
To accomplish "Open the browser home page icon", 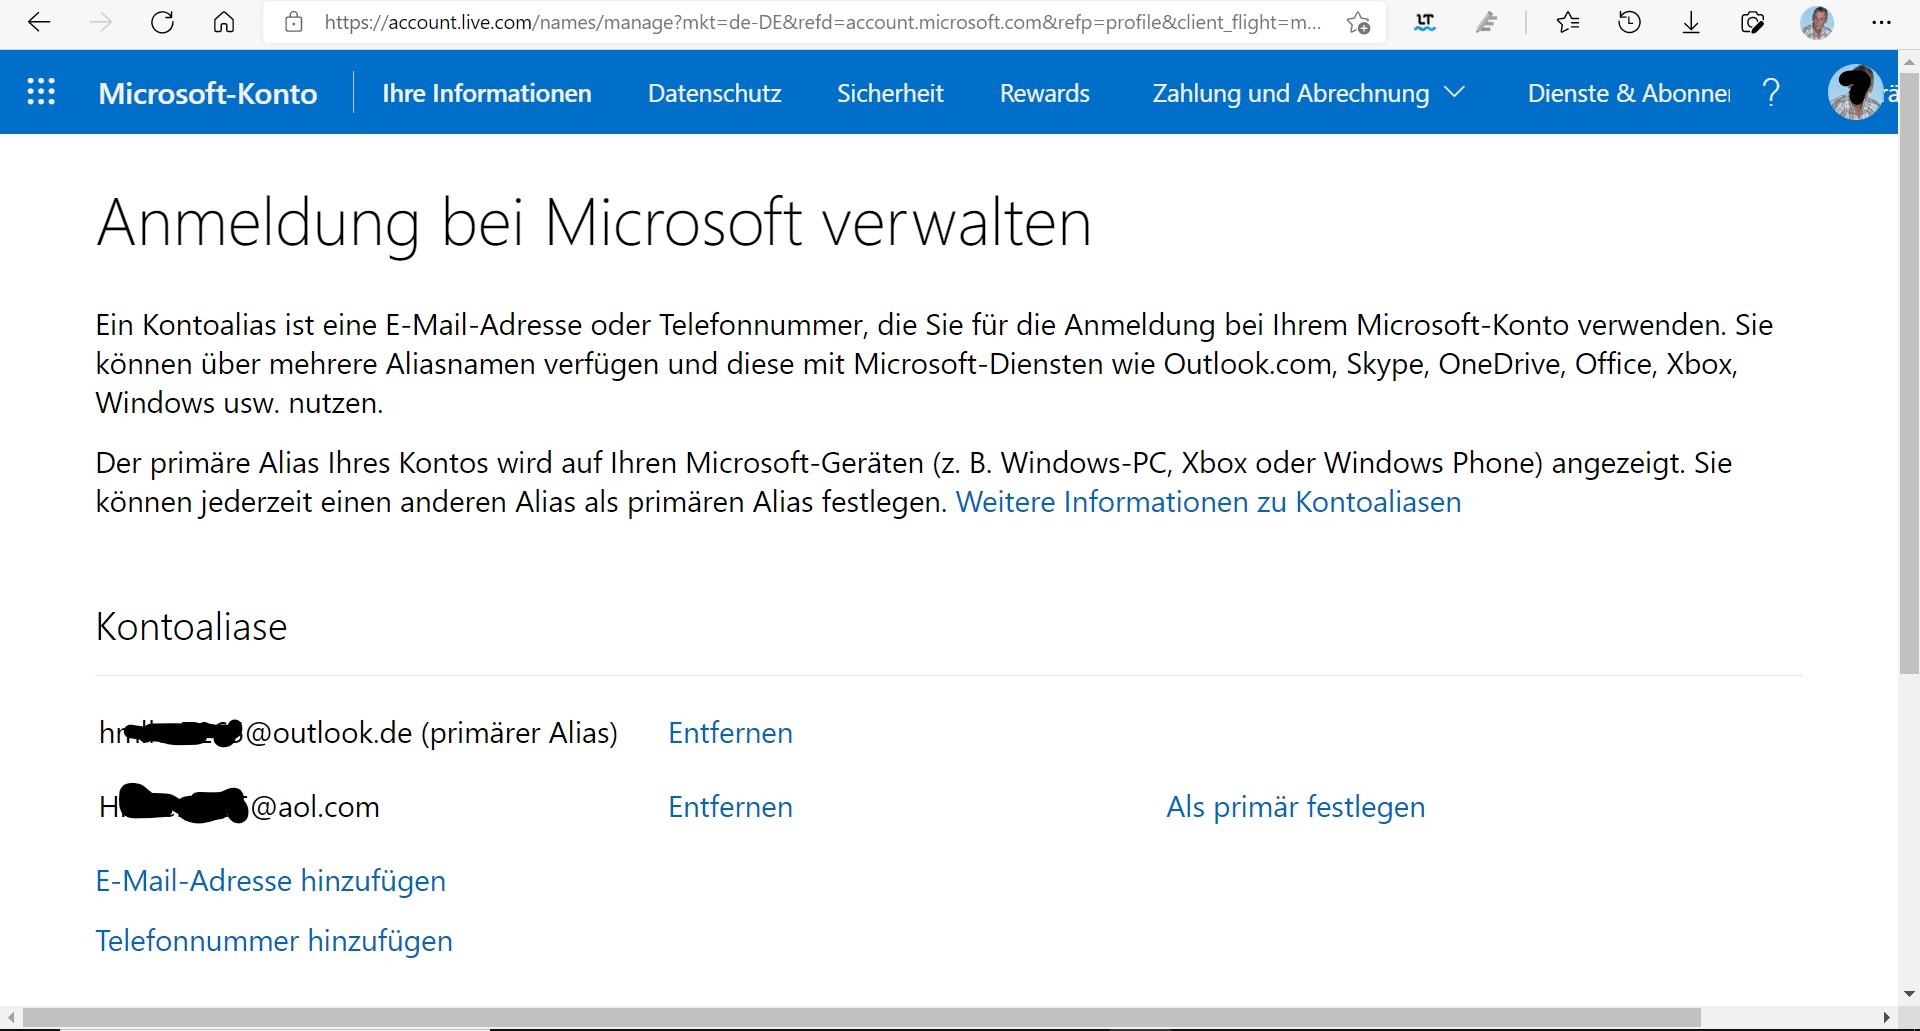I will click(224, 22).
